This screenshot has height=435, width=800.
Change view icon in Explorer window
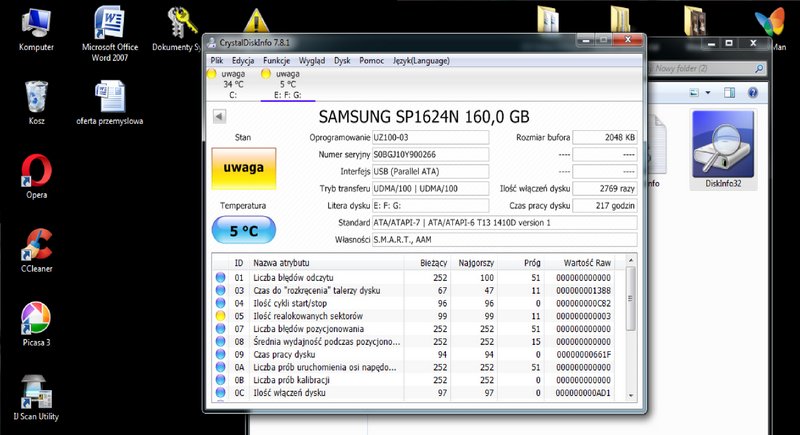coord(694,92)
